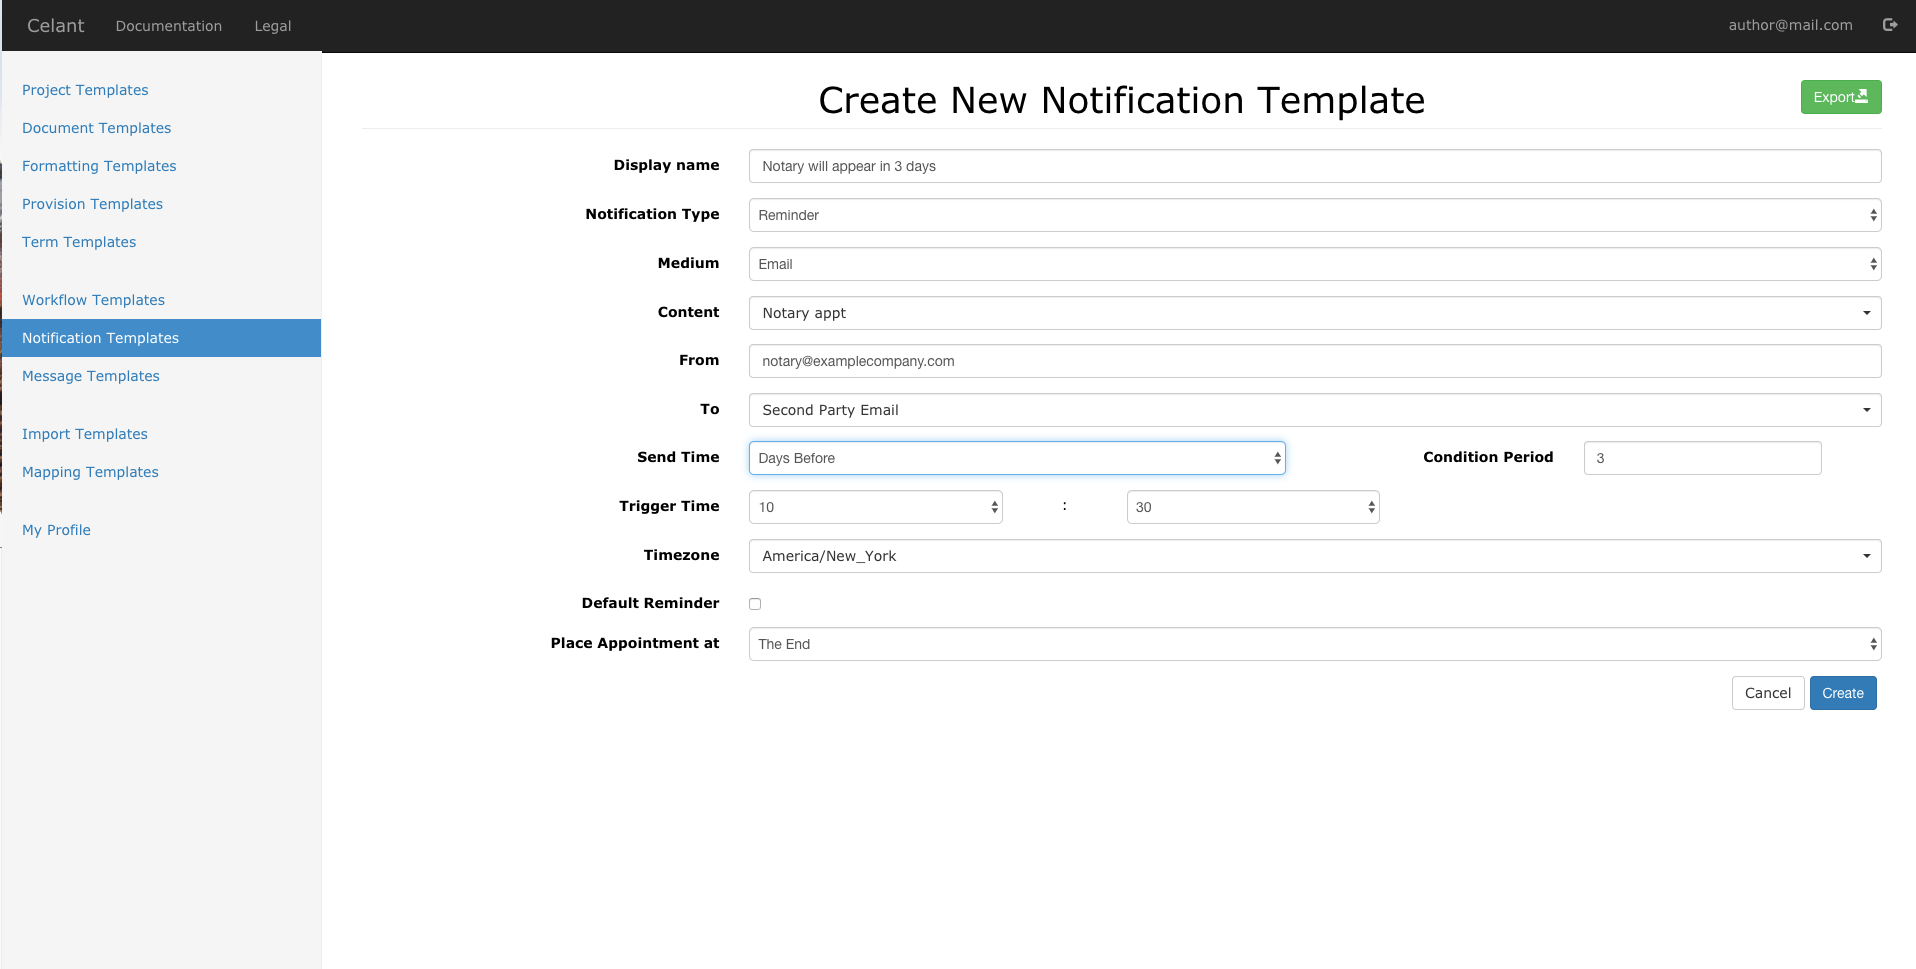Open the Medium dropdown

coord(1314,264)
